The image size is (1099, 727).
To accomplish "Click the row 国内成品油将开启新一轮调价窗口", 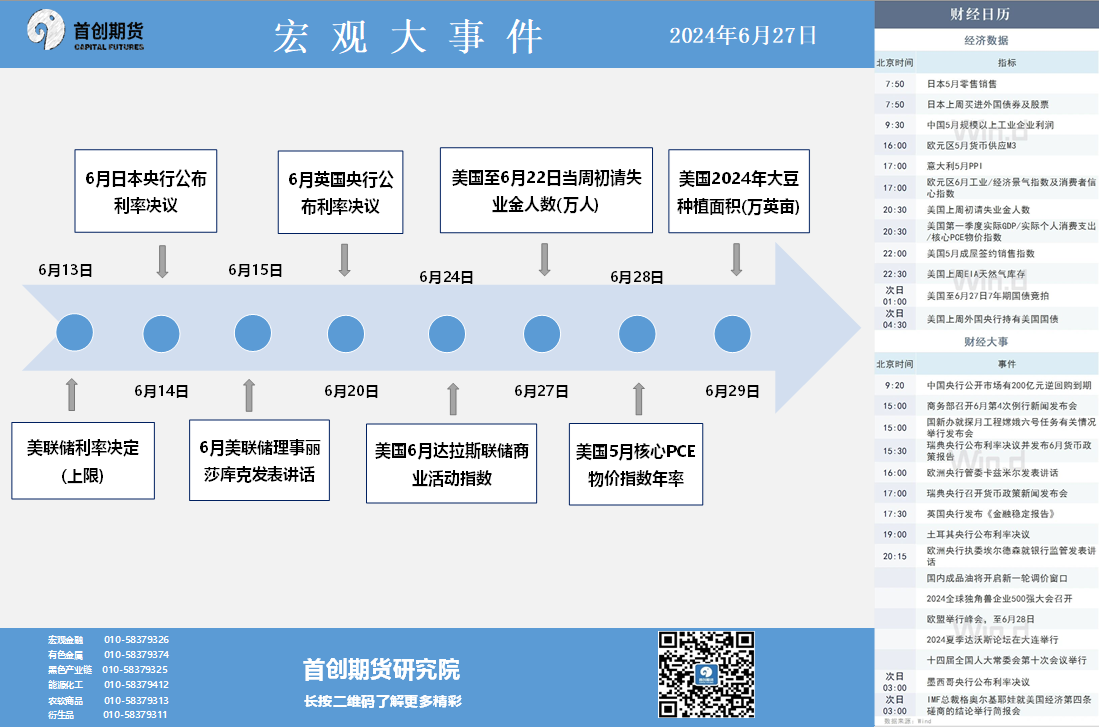I will tap(986, 578).
